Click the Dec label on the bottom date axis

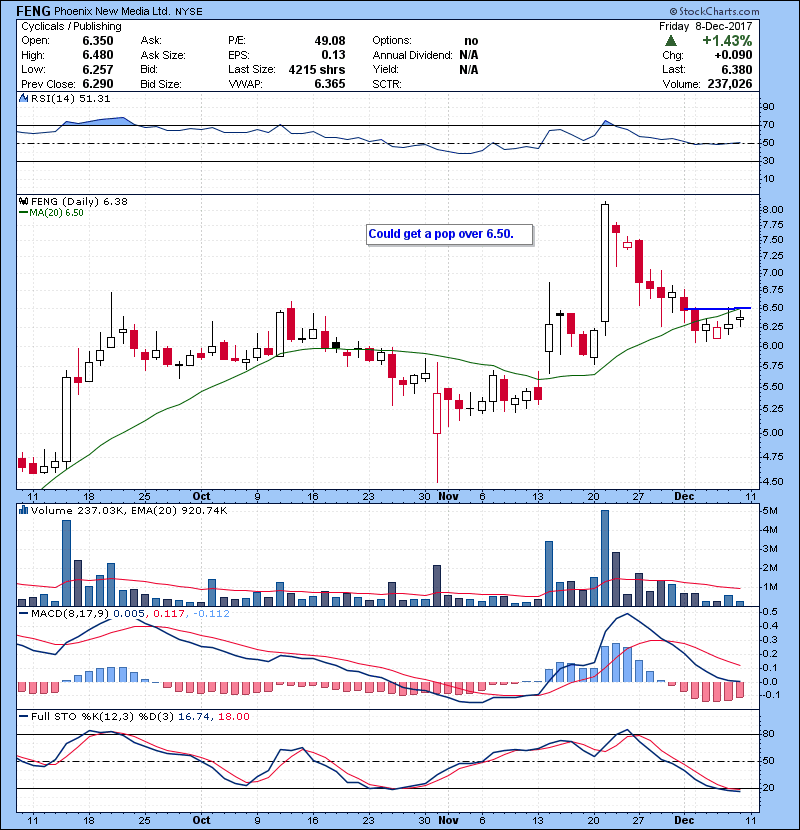(x=684, y=820)
